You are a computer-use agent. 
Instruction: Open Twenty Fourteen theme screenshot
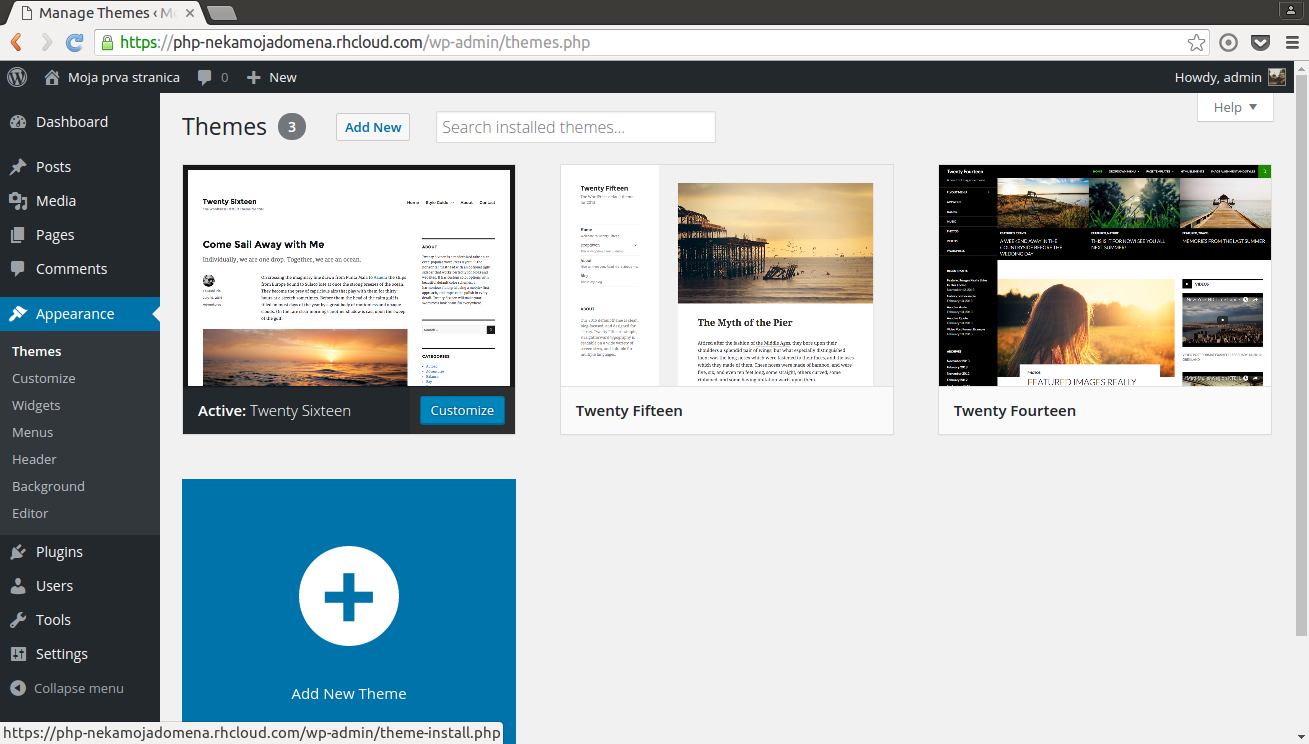(1105, 276)
